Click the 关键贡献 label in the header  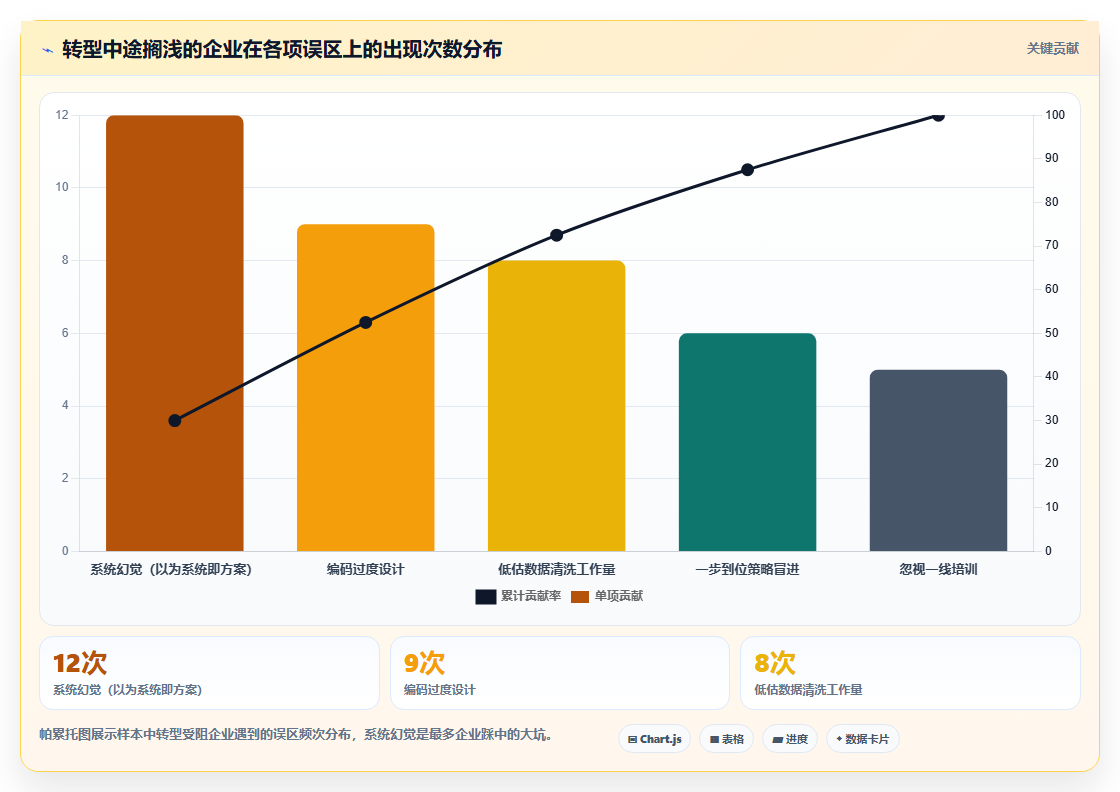click(1053, 49)
